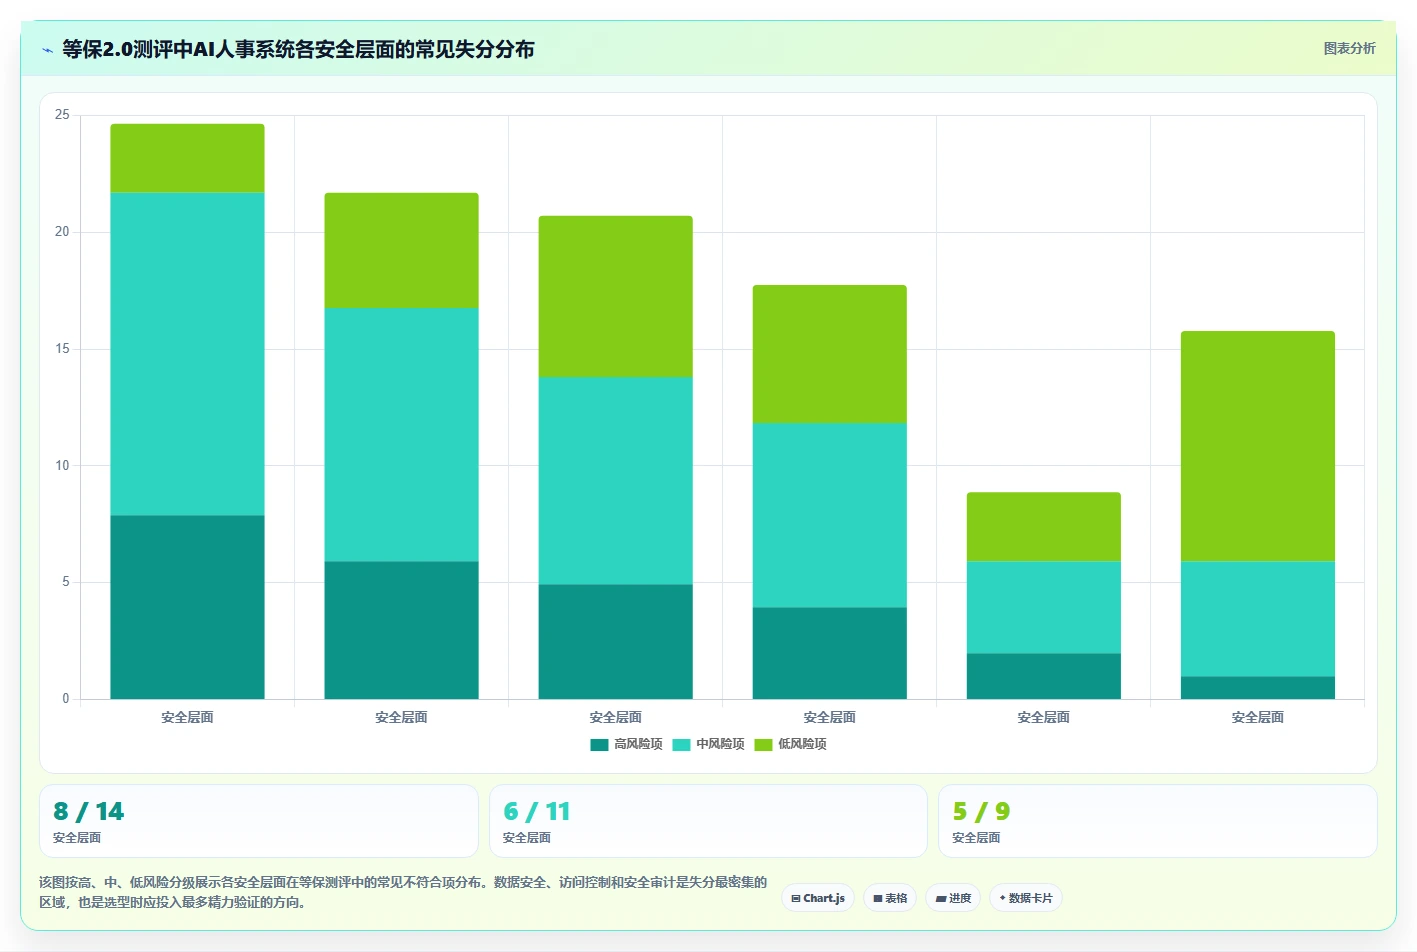The width and height of the screenshot is (1417, 952).
Task: Select the 5 / 9 stat card
Action: (1158, 821)
